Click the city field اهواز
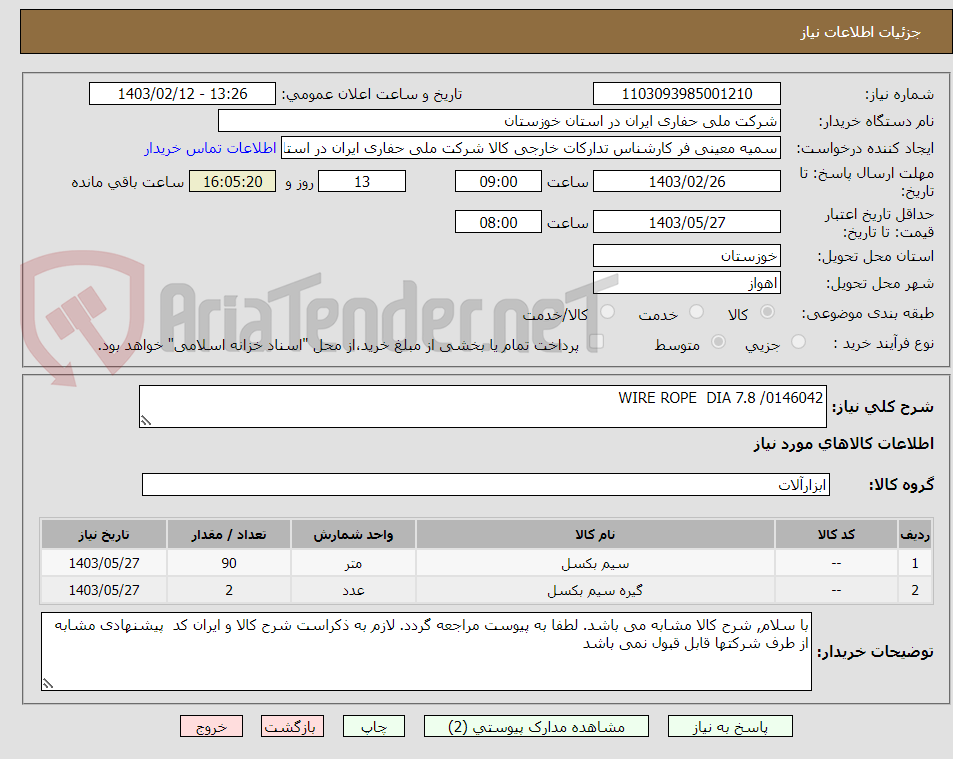Screen dimensions: 953x759 pos(687,283)
